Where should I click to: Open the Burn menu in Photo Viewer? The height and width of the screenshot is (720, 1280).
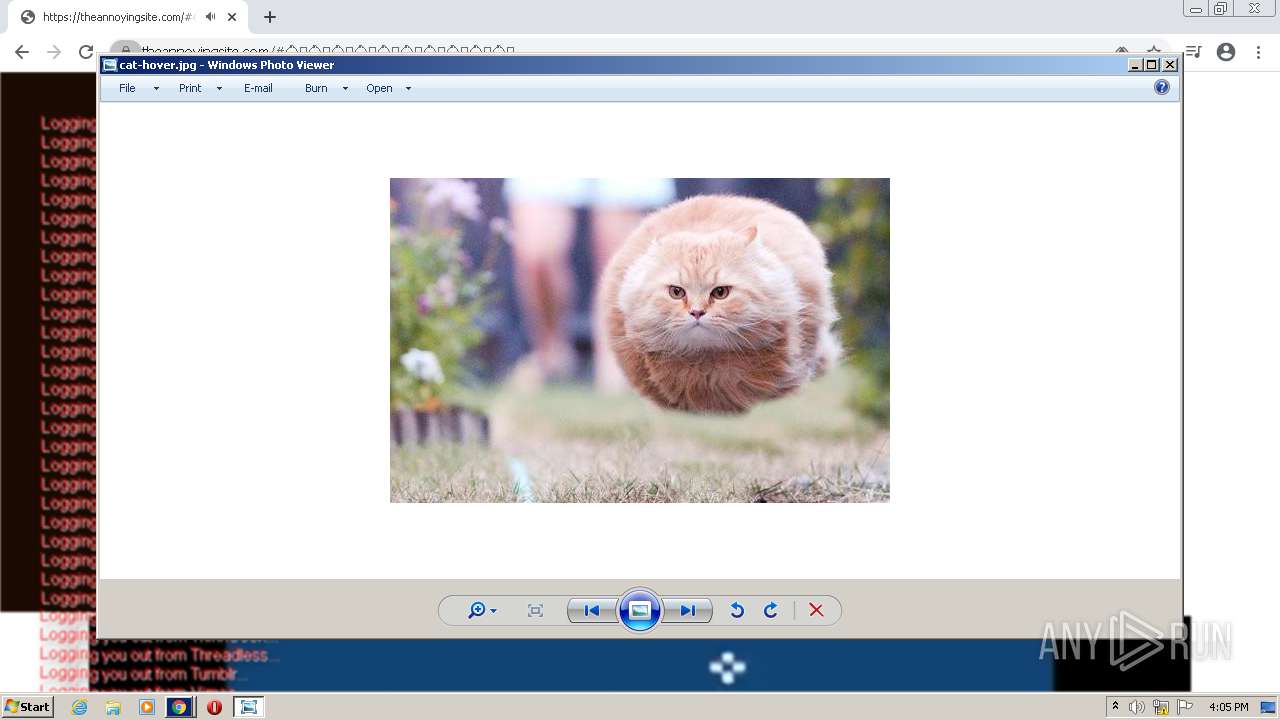pos(316,88)
